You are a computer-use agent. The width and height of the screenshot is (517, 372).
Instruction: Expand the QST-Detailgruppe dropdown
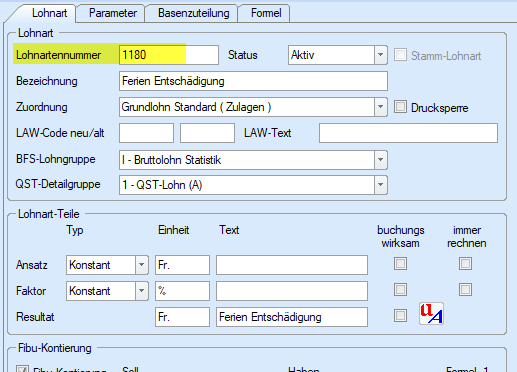coord(380,185)
